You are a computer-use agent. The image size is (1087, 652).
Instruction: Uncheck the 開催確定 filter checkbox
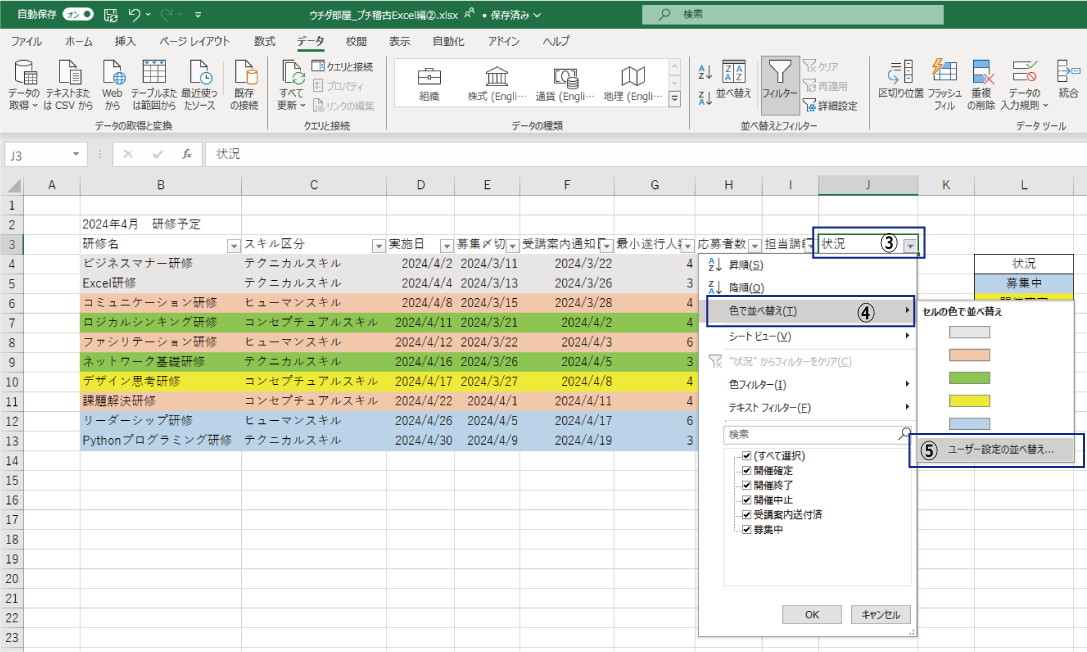pos(746,470)
